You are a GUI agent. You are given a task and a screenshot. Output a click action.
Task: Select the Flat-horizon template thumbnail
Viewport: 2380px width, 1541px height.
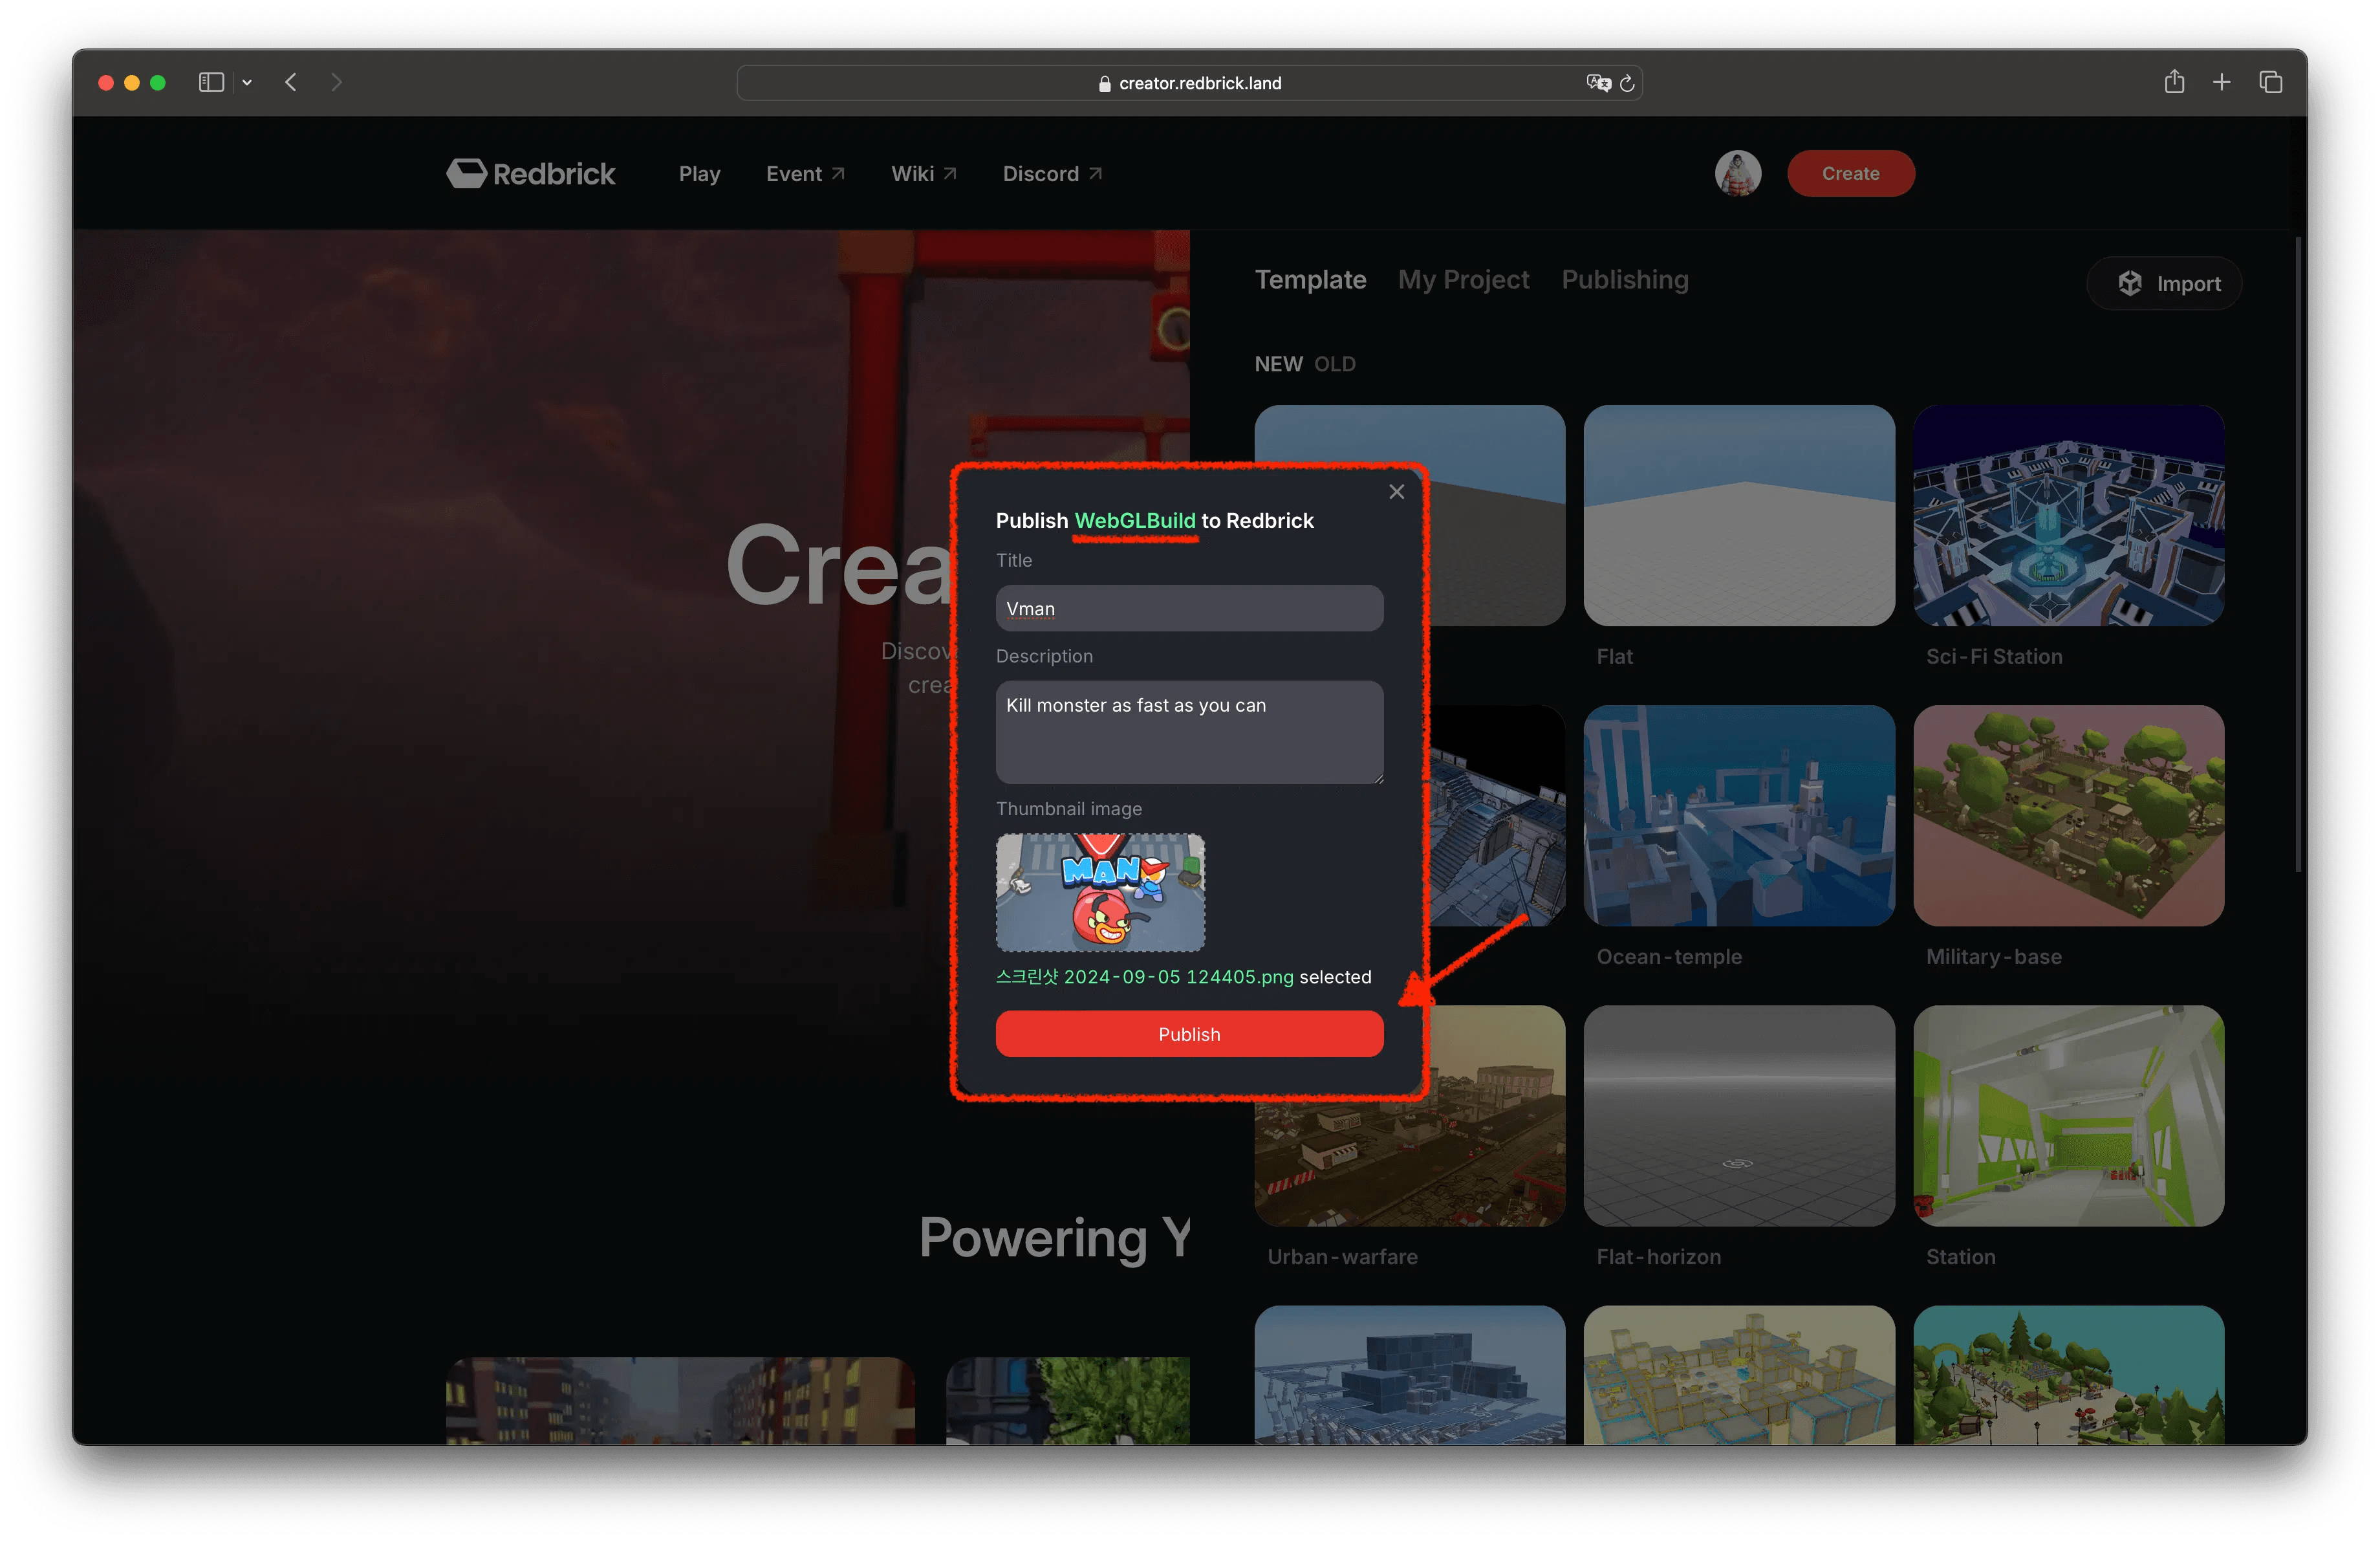[1739, 1116]
